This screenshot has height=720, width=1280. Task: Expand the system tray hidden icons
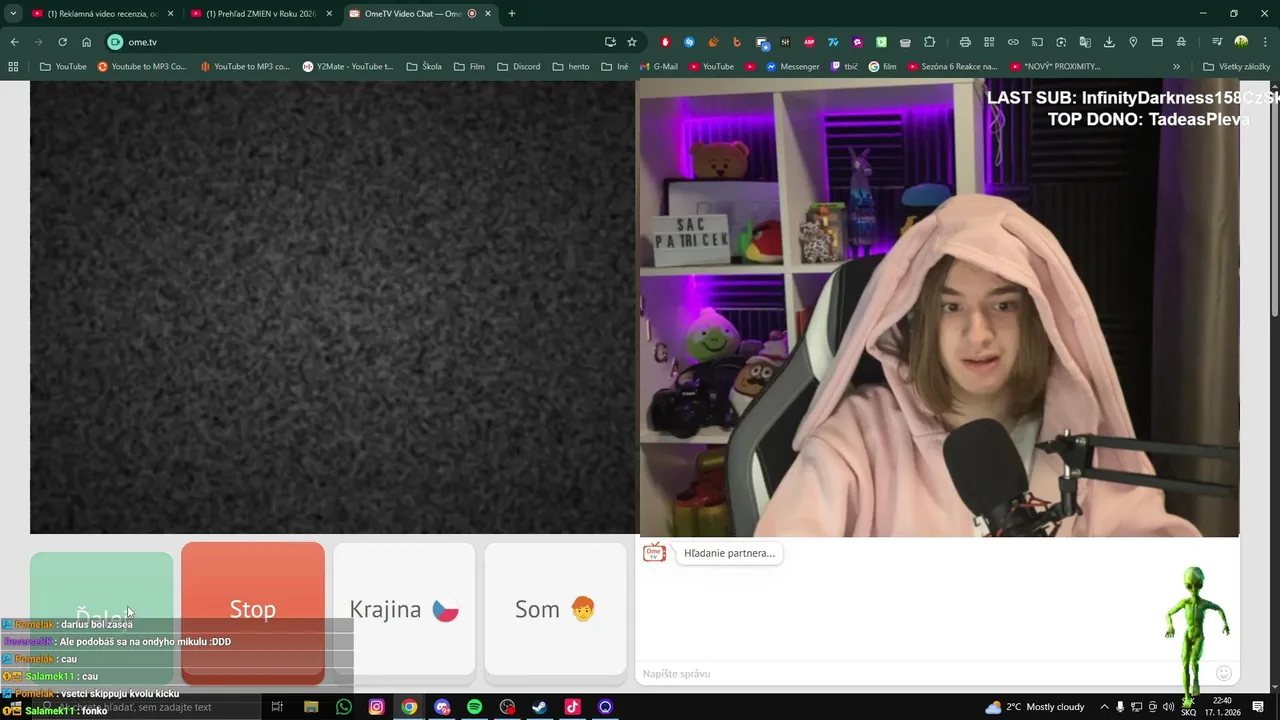pyautogui.click(x=1104, y=707)
